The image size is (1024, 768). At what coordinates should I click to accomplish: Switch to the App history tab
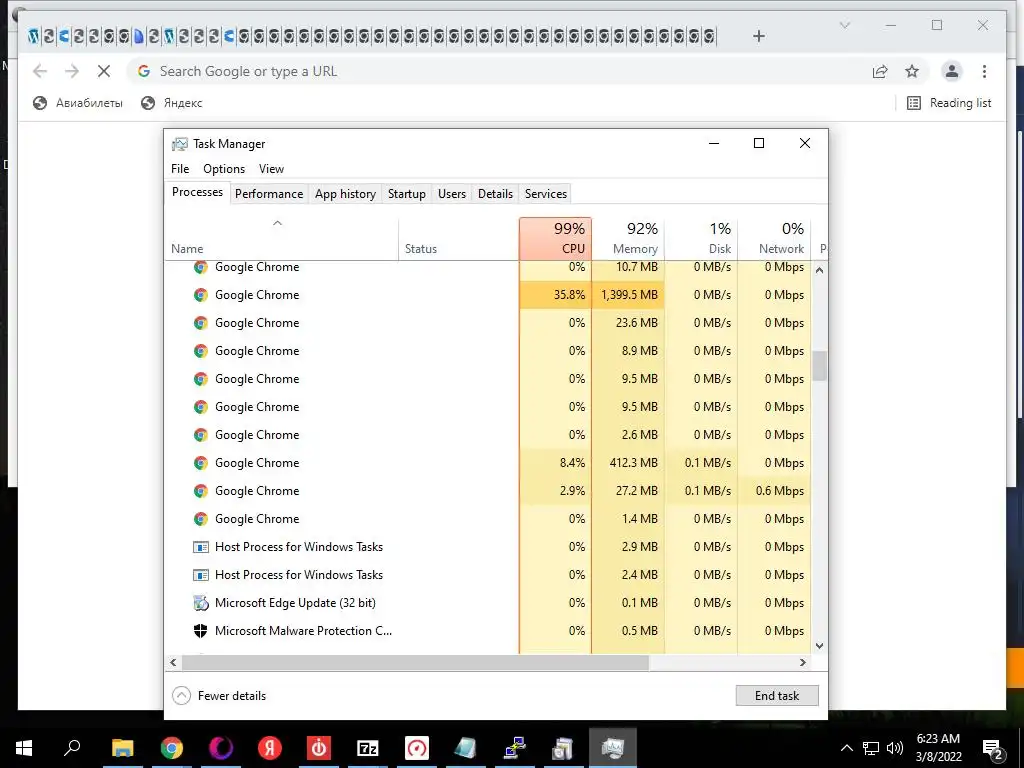tap(345, 194)
